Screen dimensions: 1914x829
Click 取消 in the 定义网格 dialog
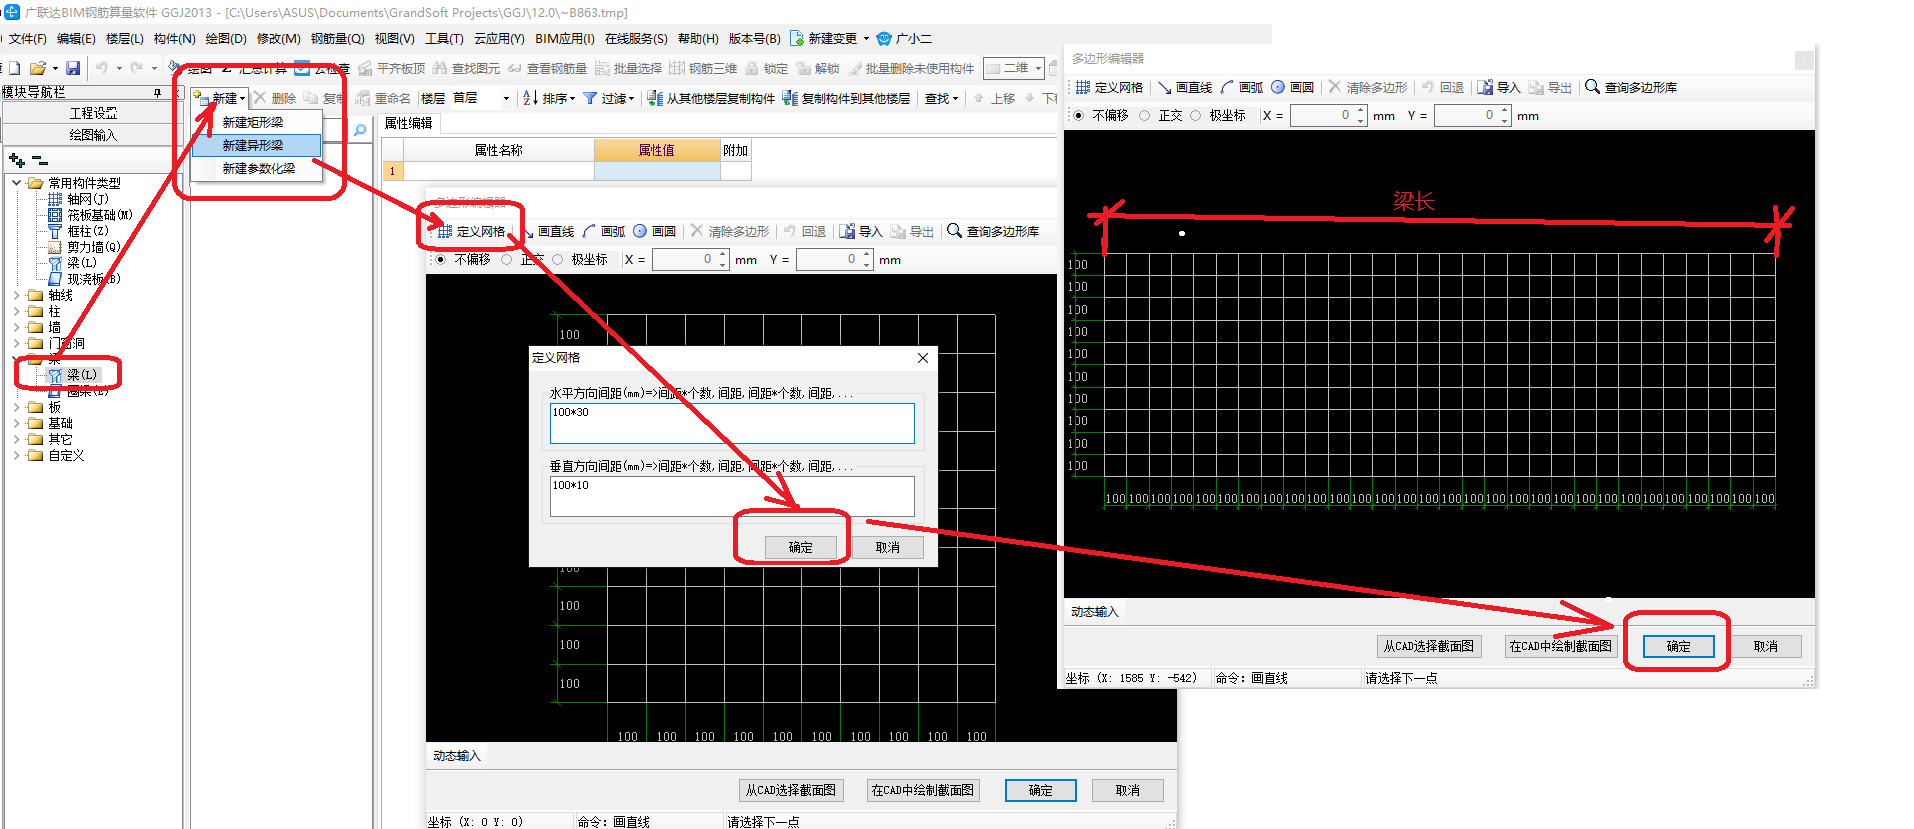pos(887,547)
